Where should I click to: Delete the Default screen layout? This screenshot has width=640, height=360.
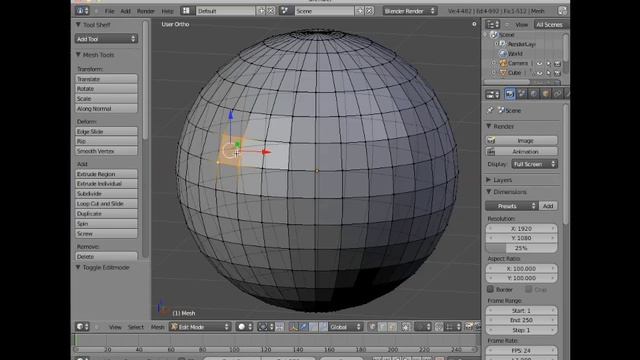click(x=271, y=11)
